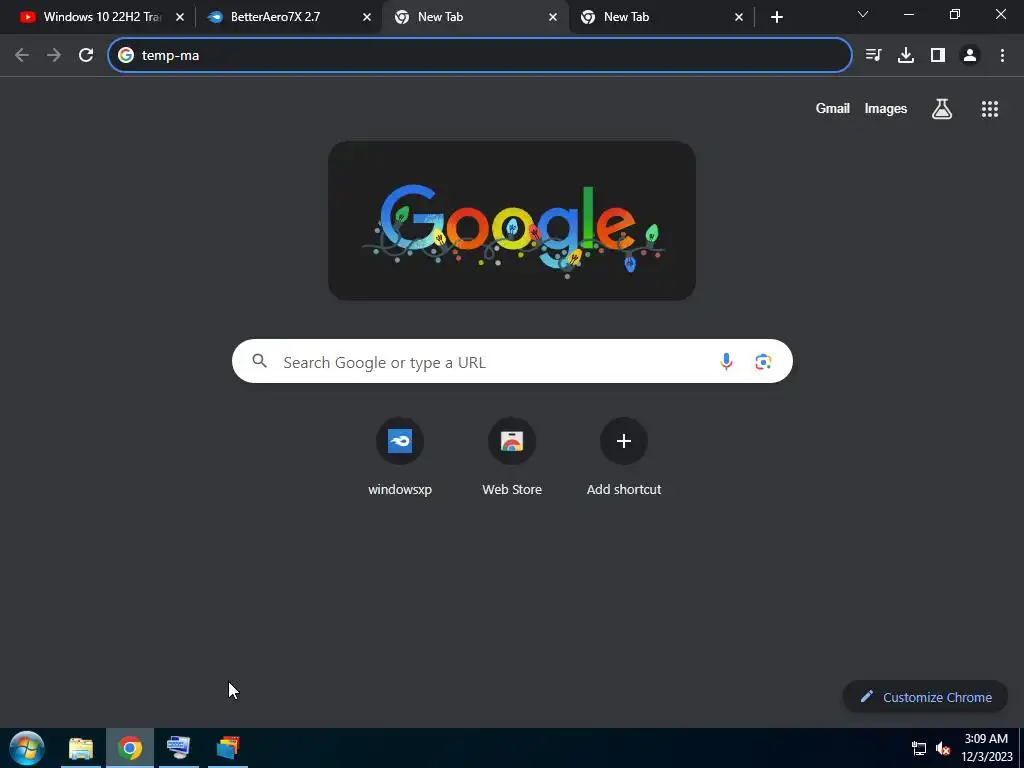Open Search Labs flask icon

(x=942, y=109)
